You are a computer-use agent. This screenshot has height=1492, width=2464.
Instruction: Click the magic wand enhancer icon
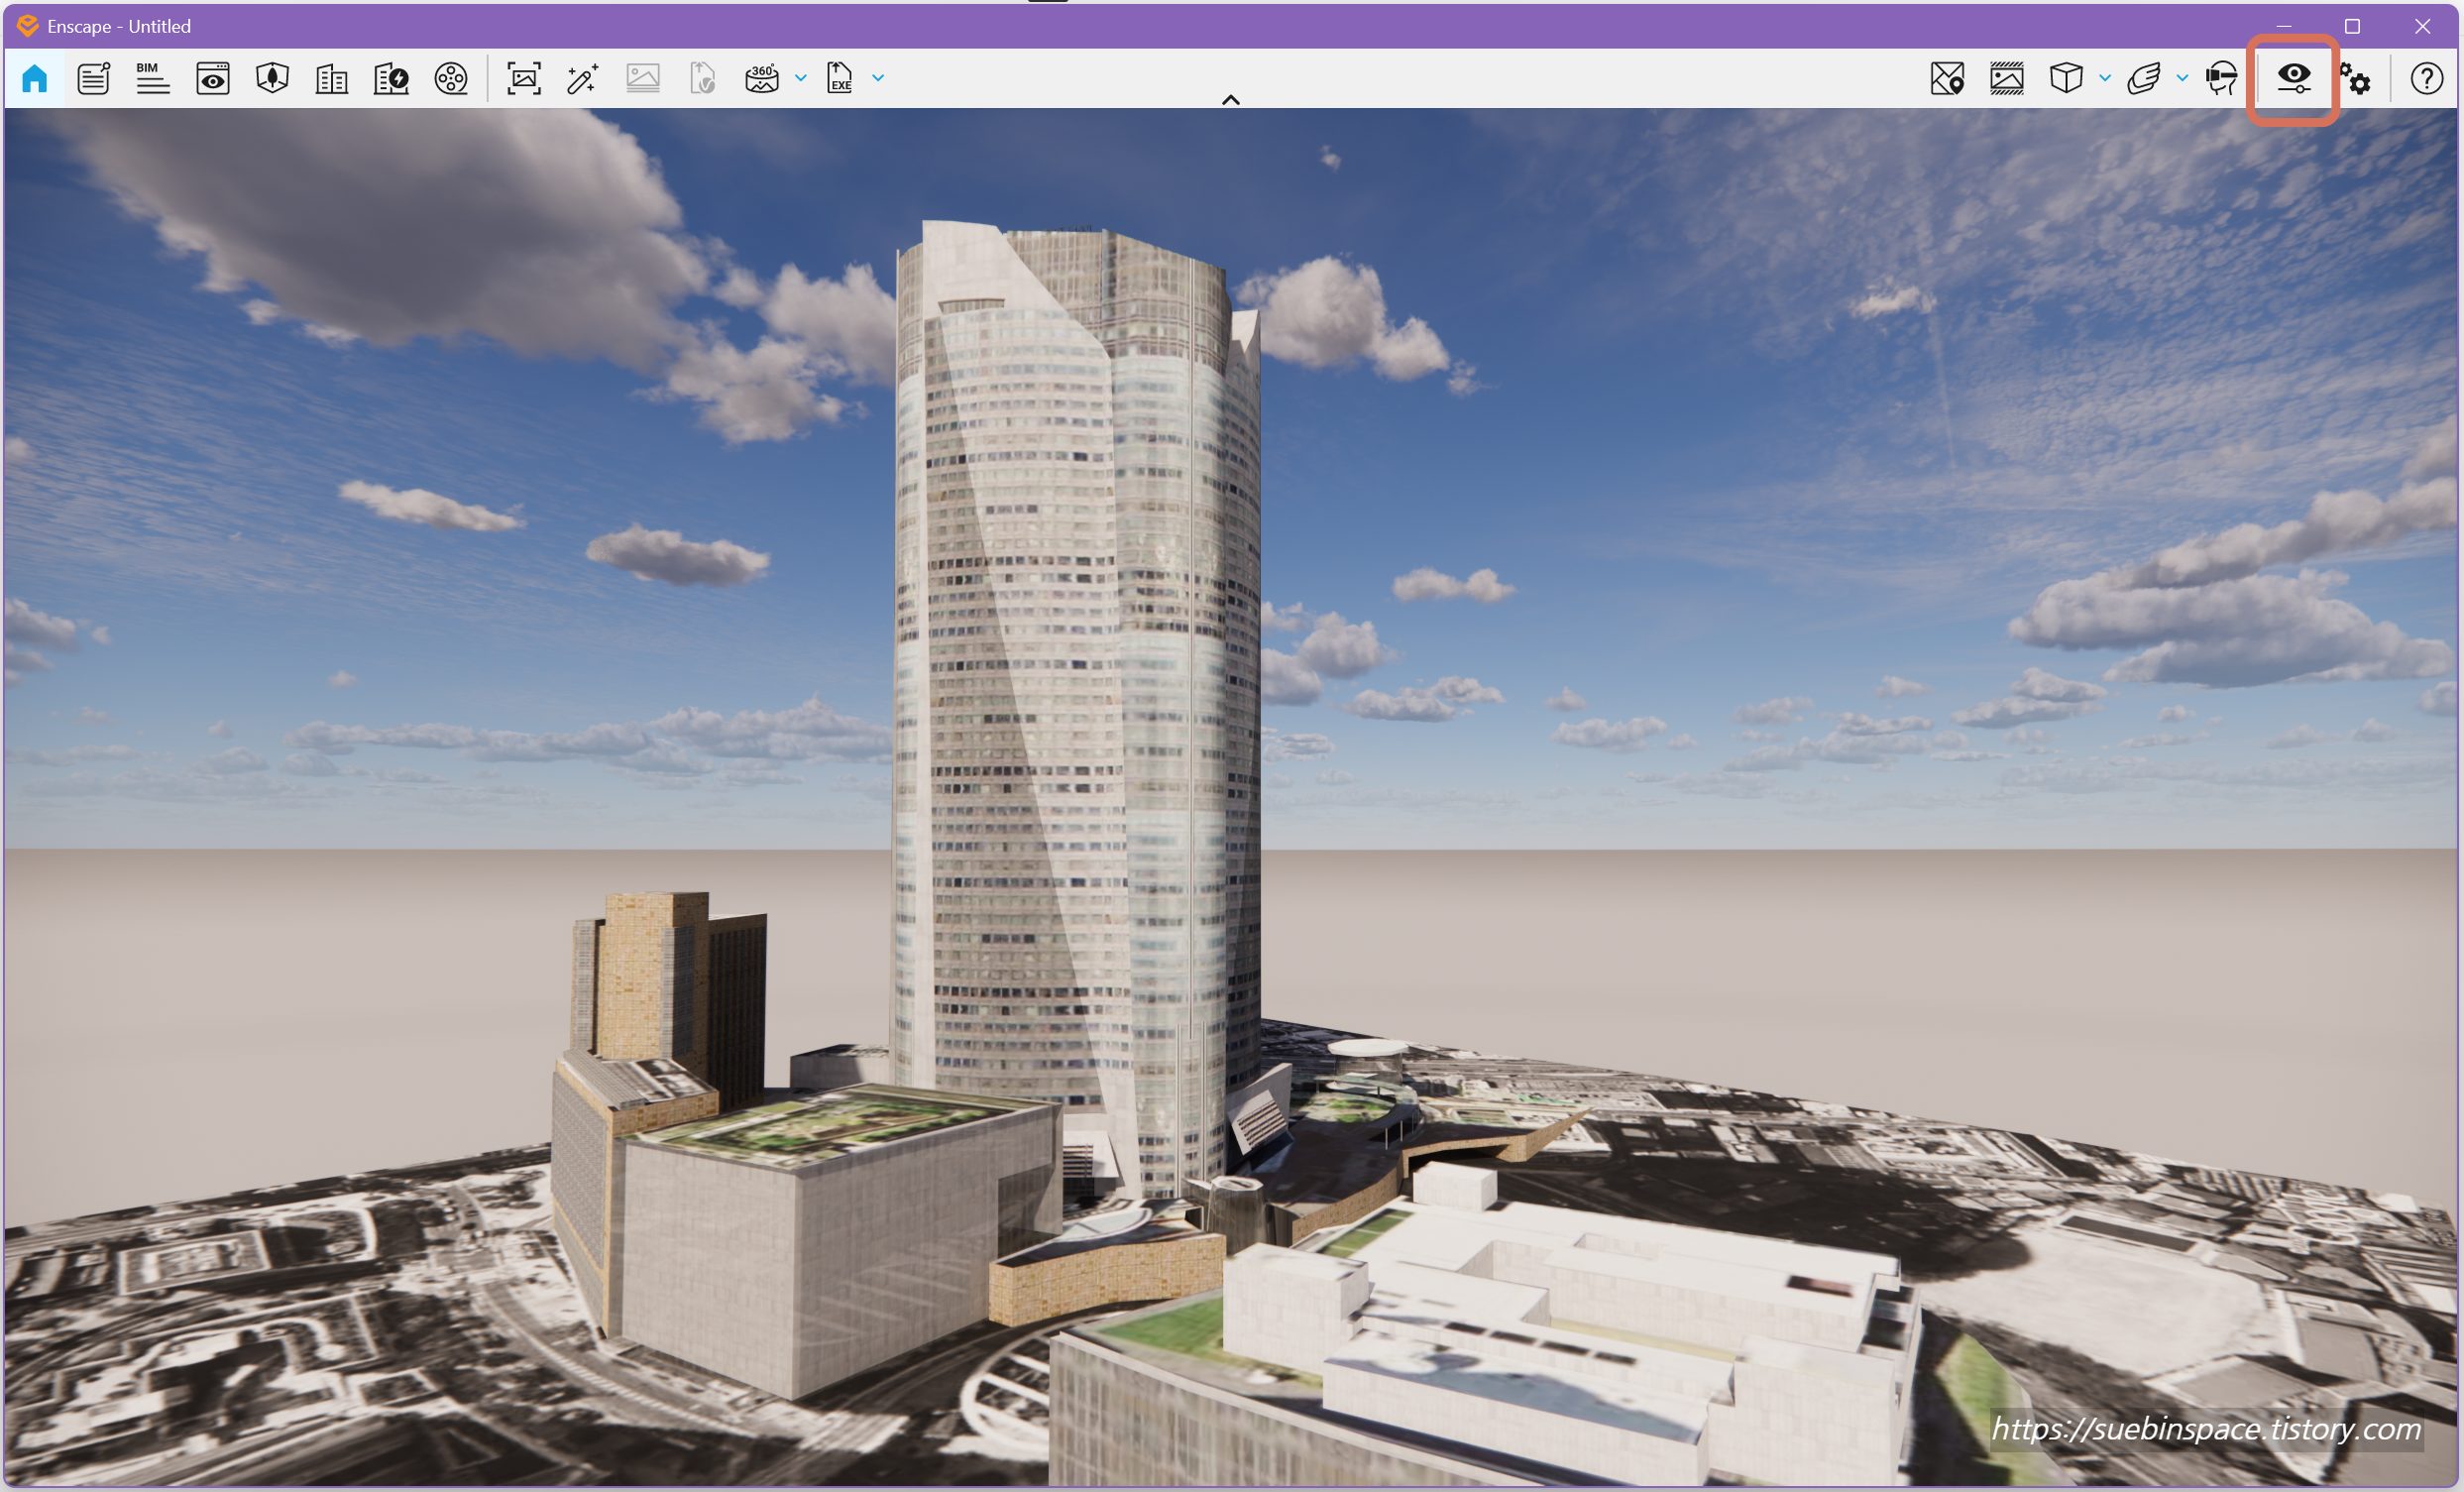(x=583, y=78)
